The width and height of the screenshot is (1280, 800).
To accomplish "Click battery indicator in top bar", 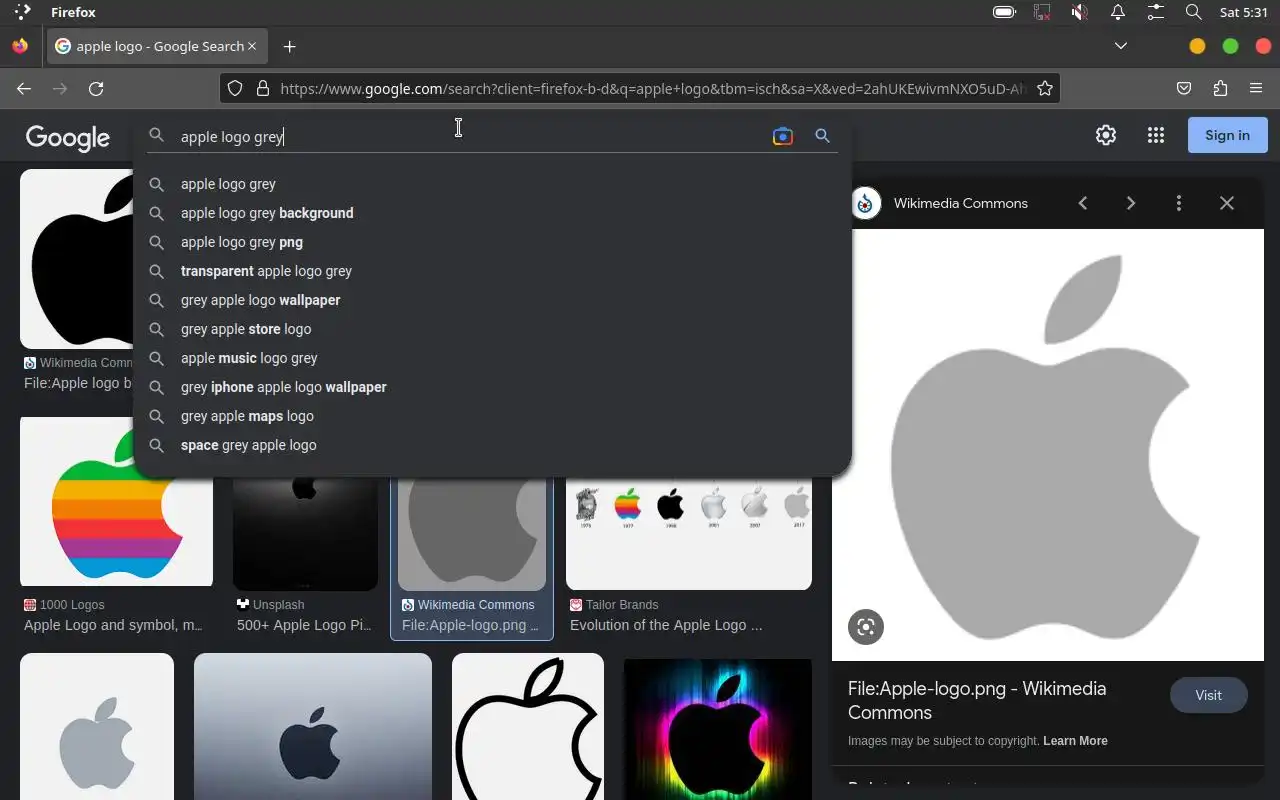I will 1004,12.
